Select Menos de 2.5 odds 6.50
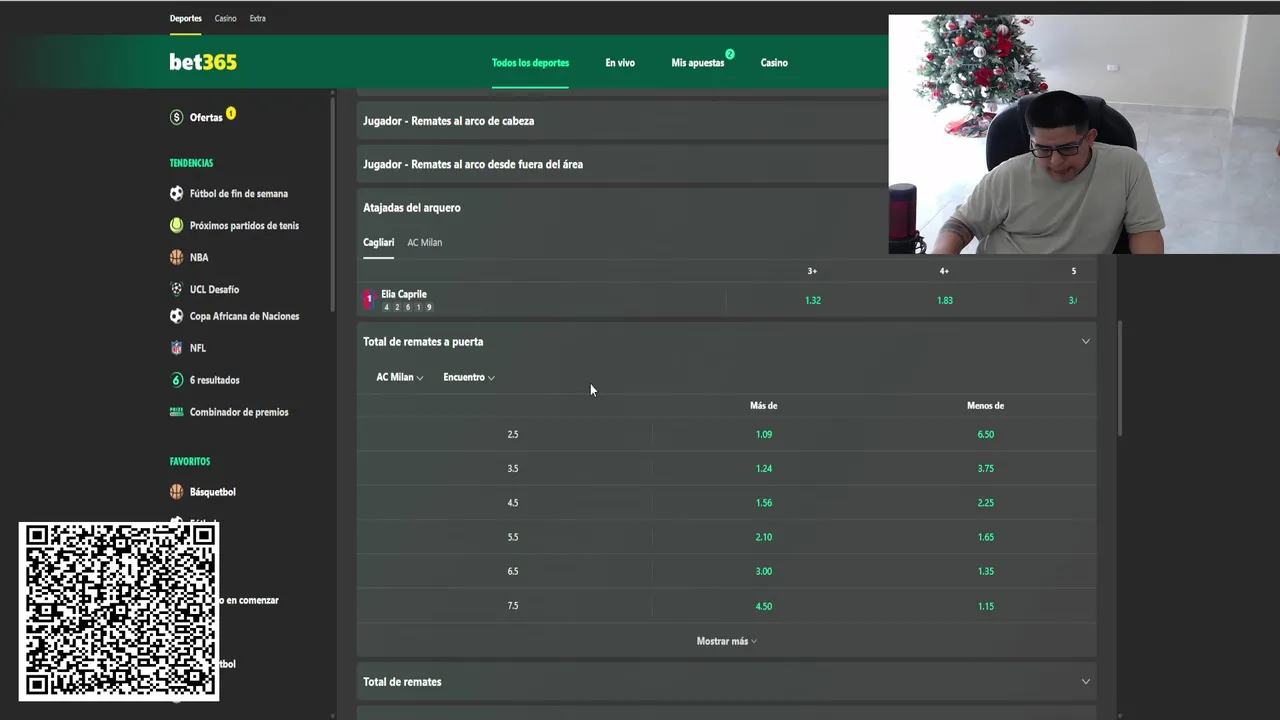This screenshot has width=1280, height=720. point(986,434)
